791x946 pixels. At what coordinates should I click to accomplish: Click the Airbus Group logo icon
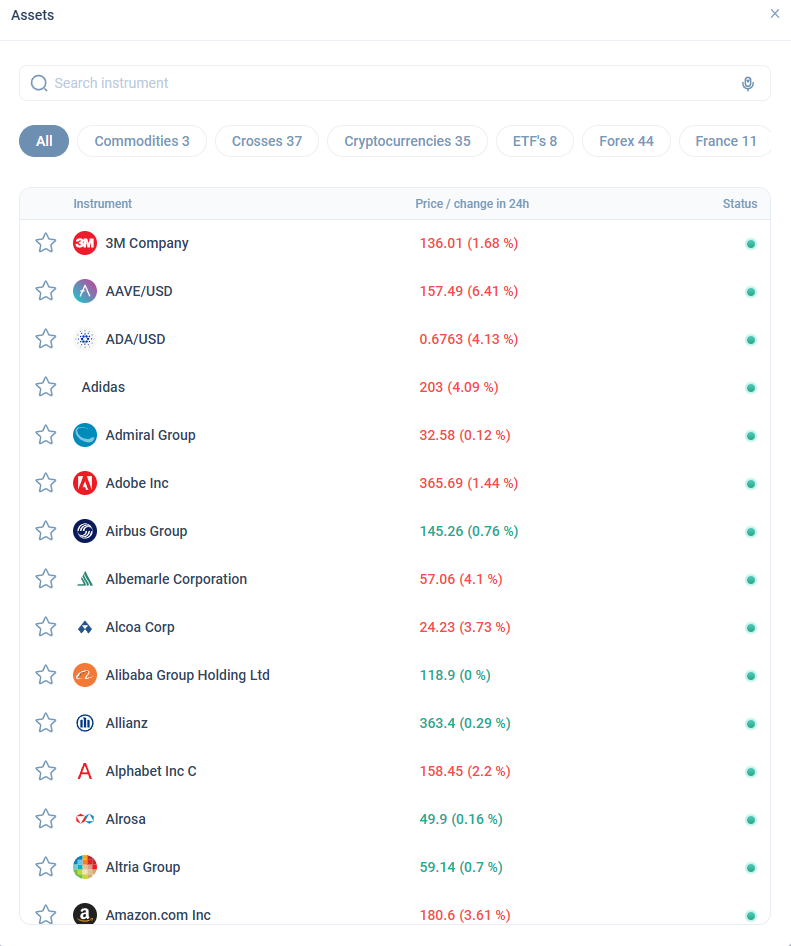85,531
